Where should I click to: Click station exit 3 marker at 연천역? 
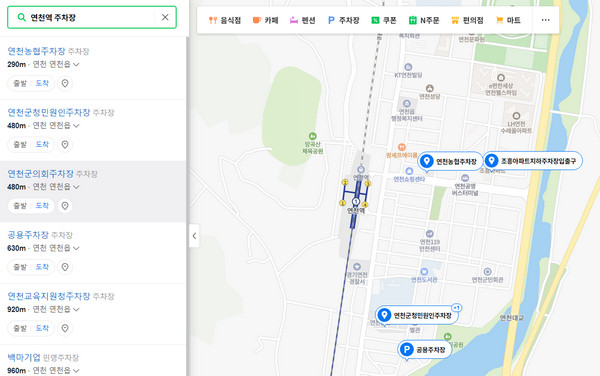click(x=368, y=184)
